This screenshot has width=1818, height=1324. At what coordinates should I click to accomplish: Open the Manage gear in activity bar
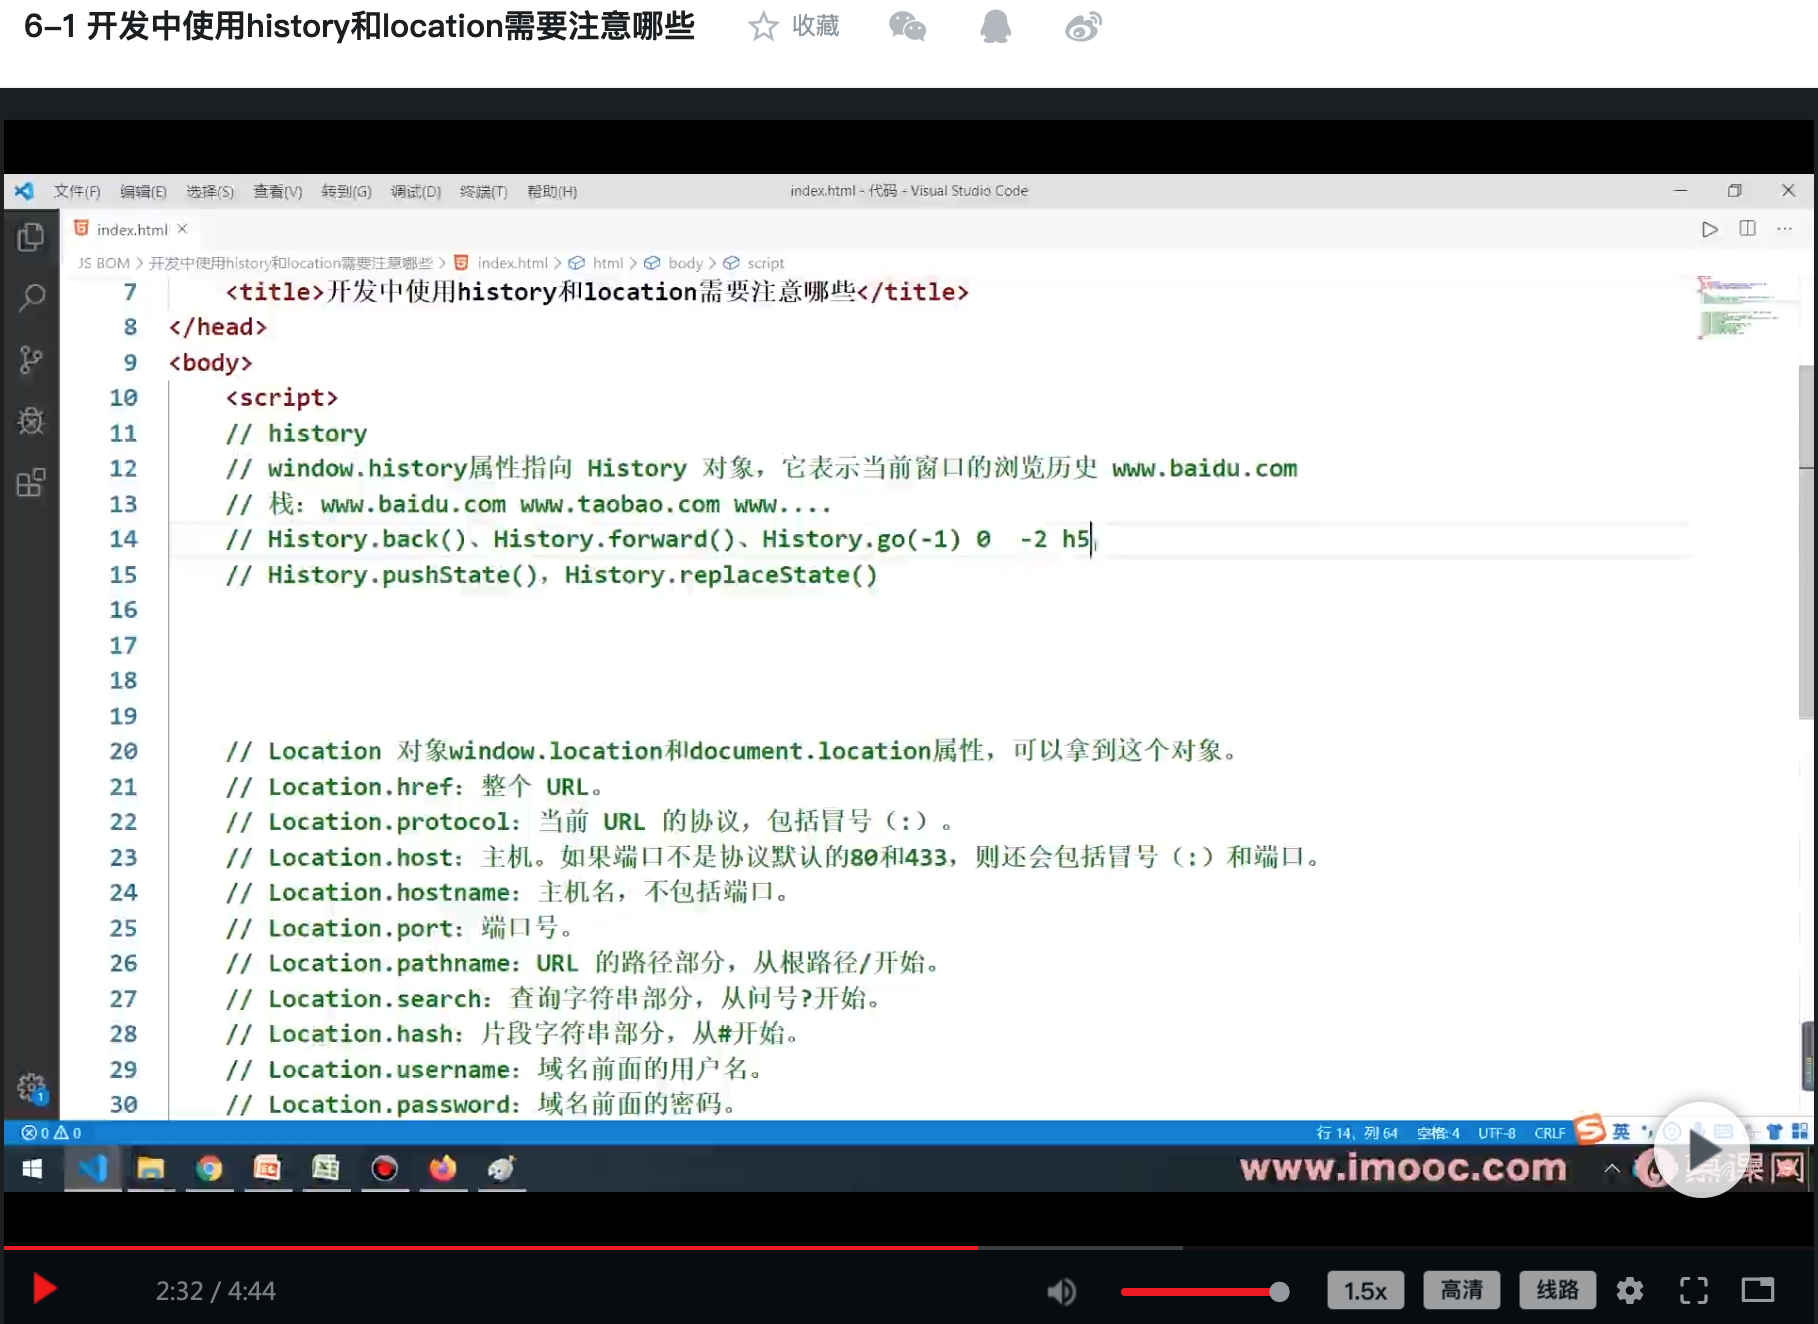click(x=31, y=1087)
